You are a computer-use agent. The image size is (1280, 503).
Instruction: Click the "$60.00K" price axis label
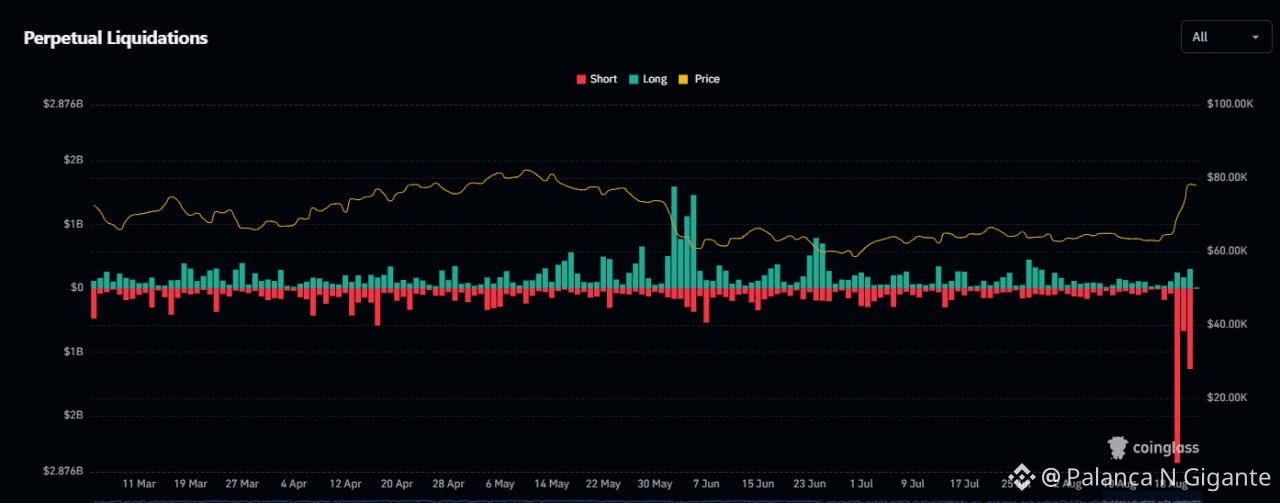pos(1228,251)
